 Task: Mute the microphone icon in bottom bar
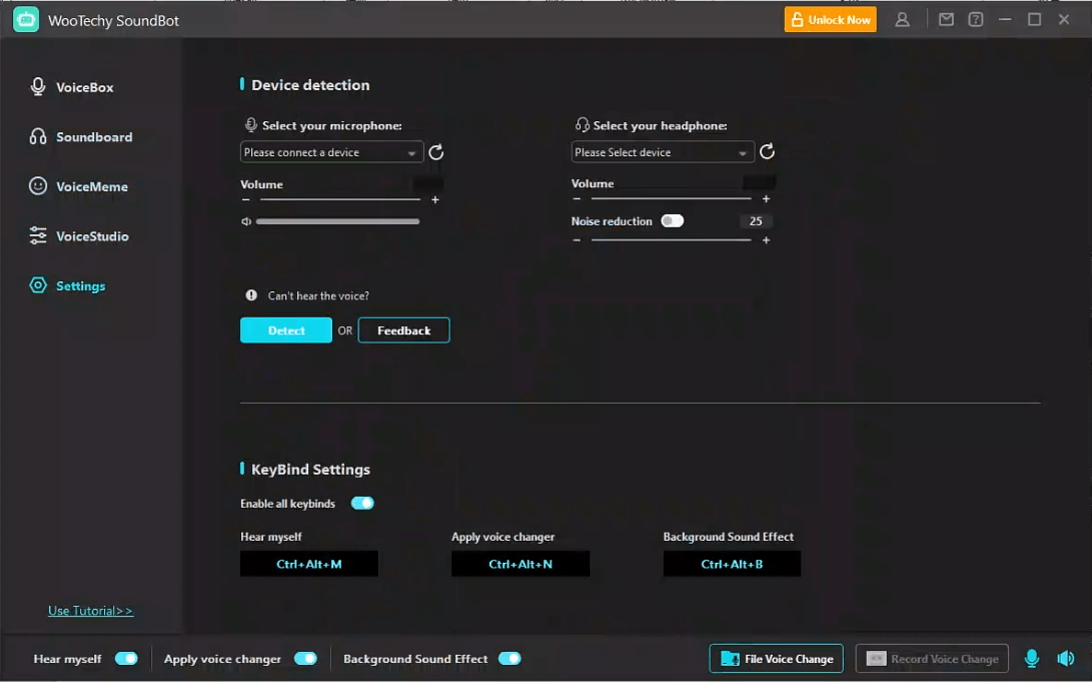click(1032, 658)
